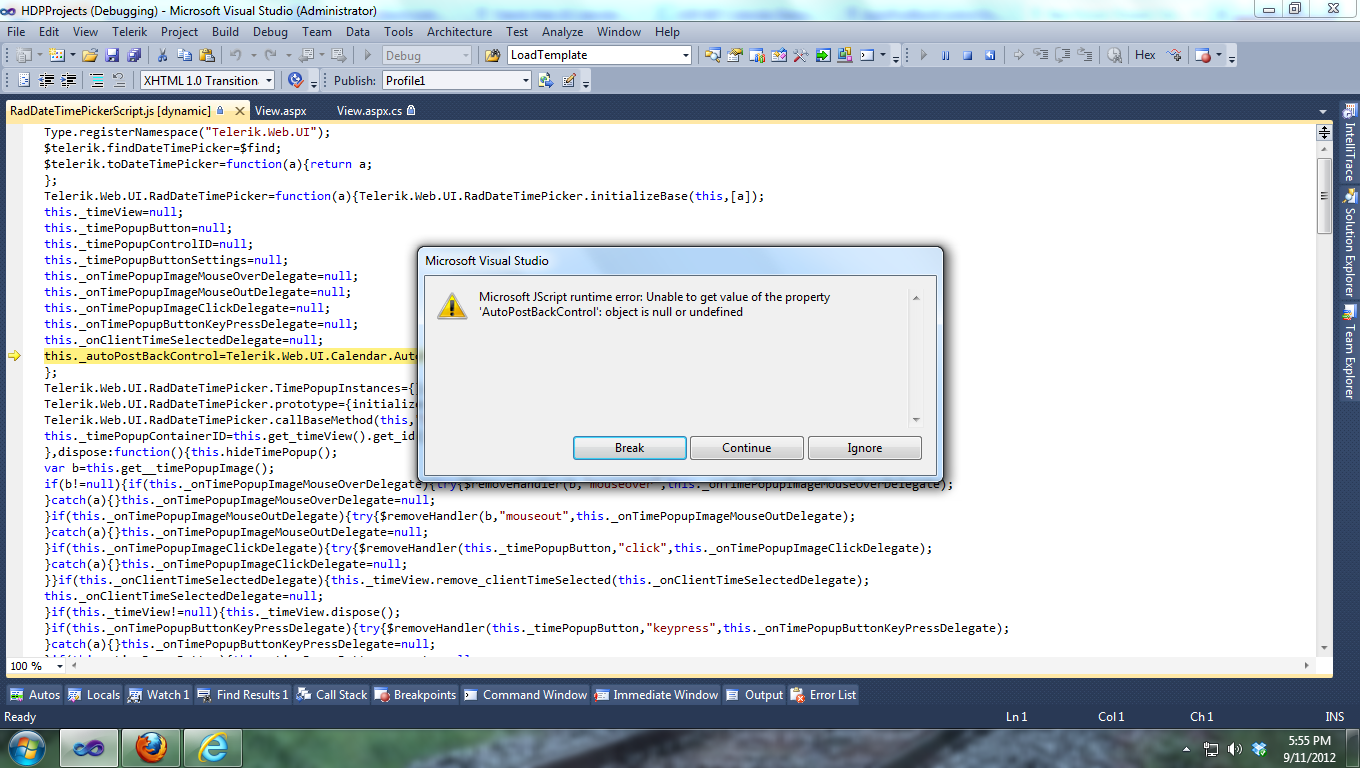Screen dimensions: 1360x768
Task: Click the Uncomment selected lines icon
Action: click(x=120, y=80)
